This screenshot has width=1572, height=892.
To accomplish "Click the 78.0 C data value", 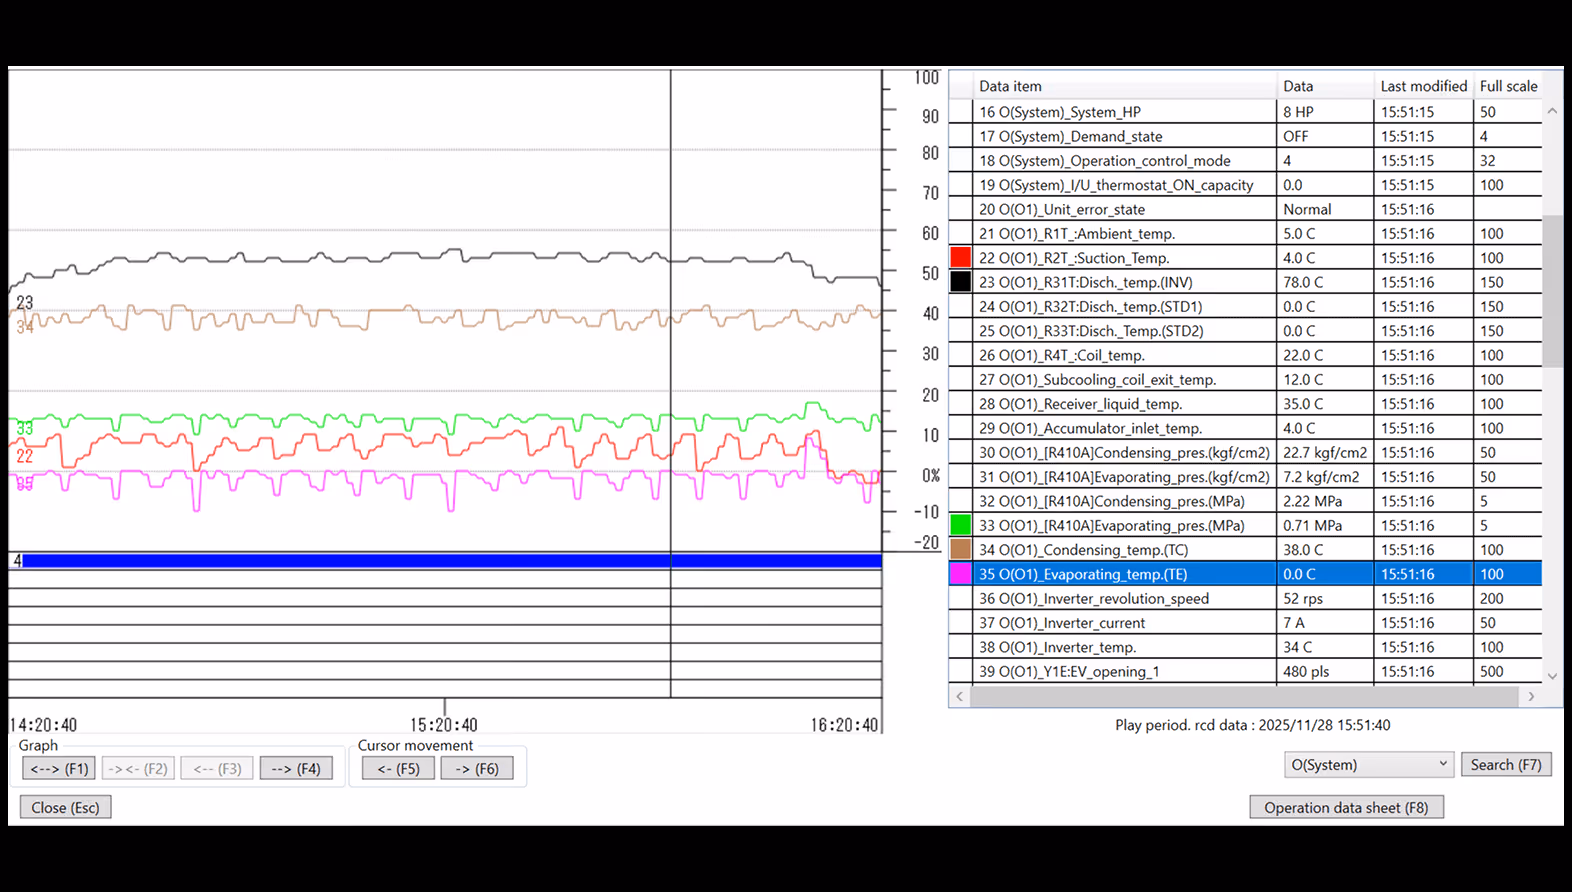I will (x=1303, y=282).
